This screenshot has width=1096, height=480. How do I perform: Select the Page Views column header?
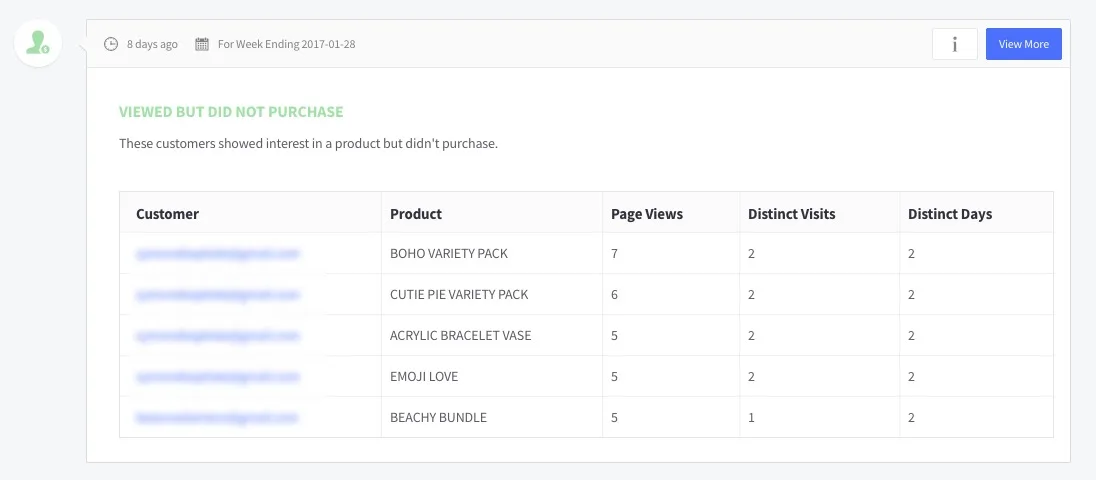coord(647,214)
